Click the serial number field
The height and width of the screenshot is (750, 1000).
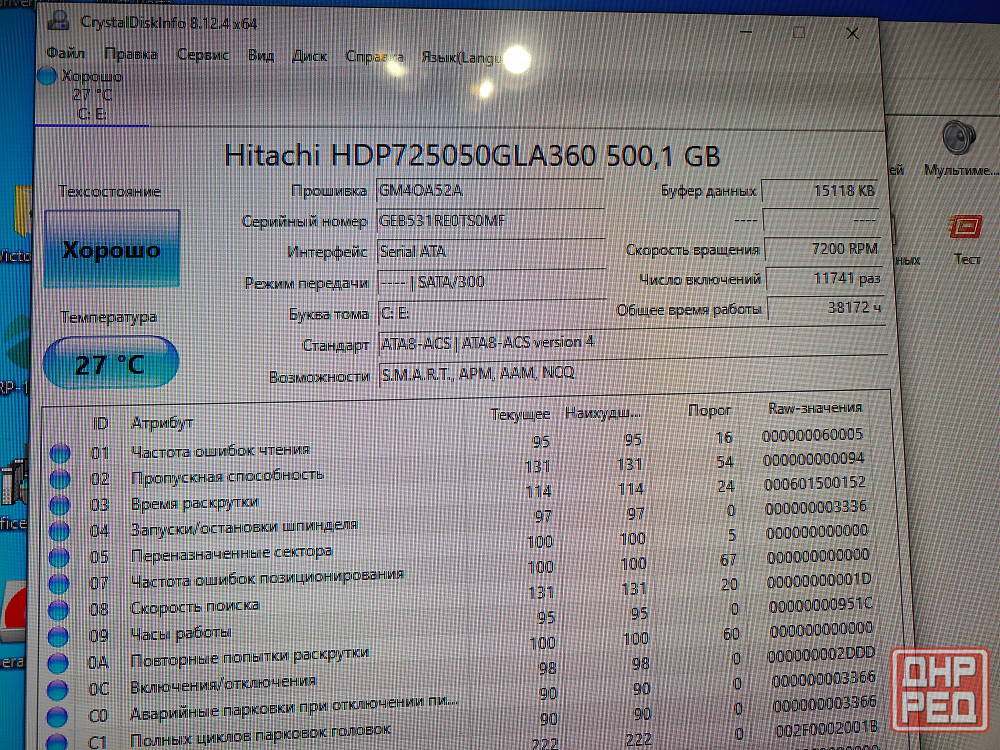pos(489,221)
